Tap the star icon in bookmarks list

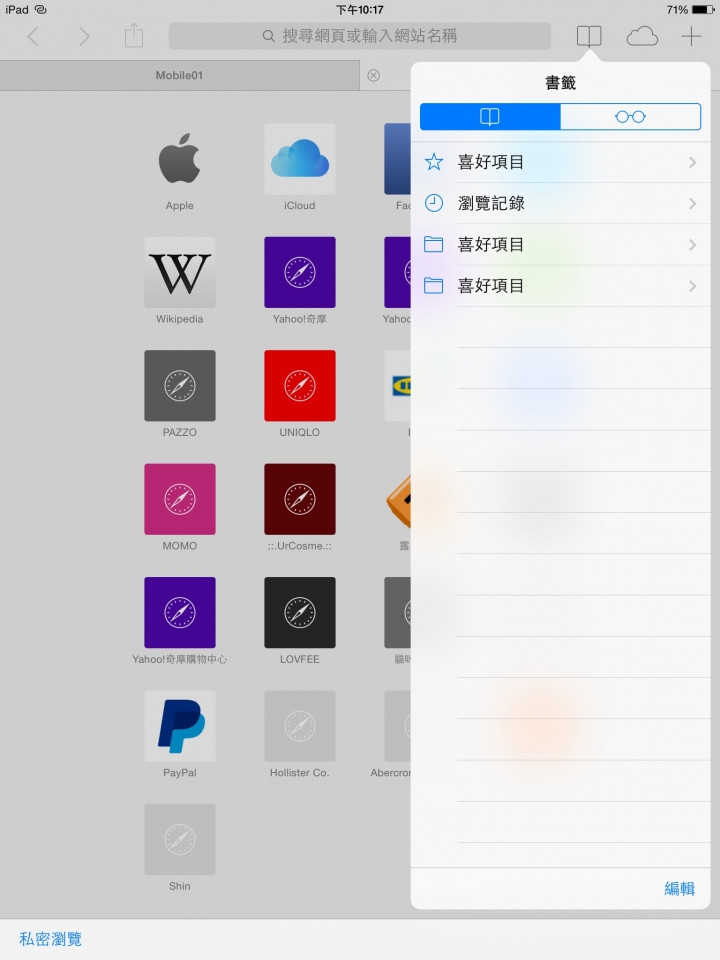coord(433,162)
